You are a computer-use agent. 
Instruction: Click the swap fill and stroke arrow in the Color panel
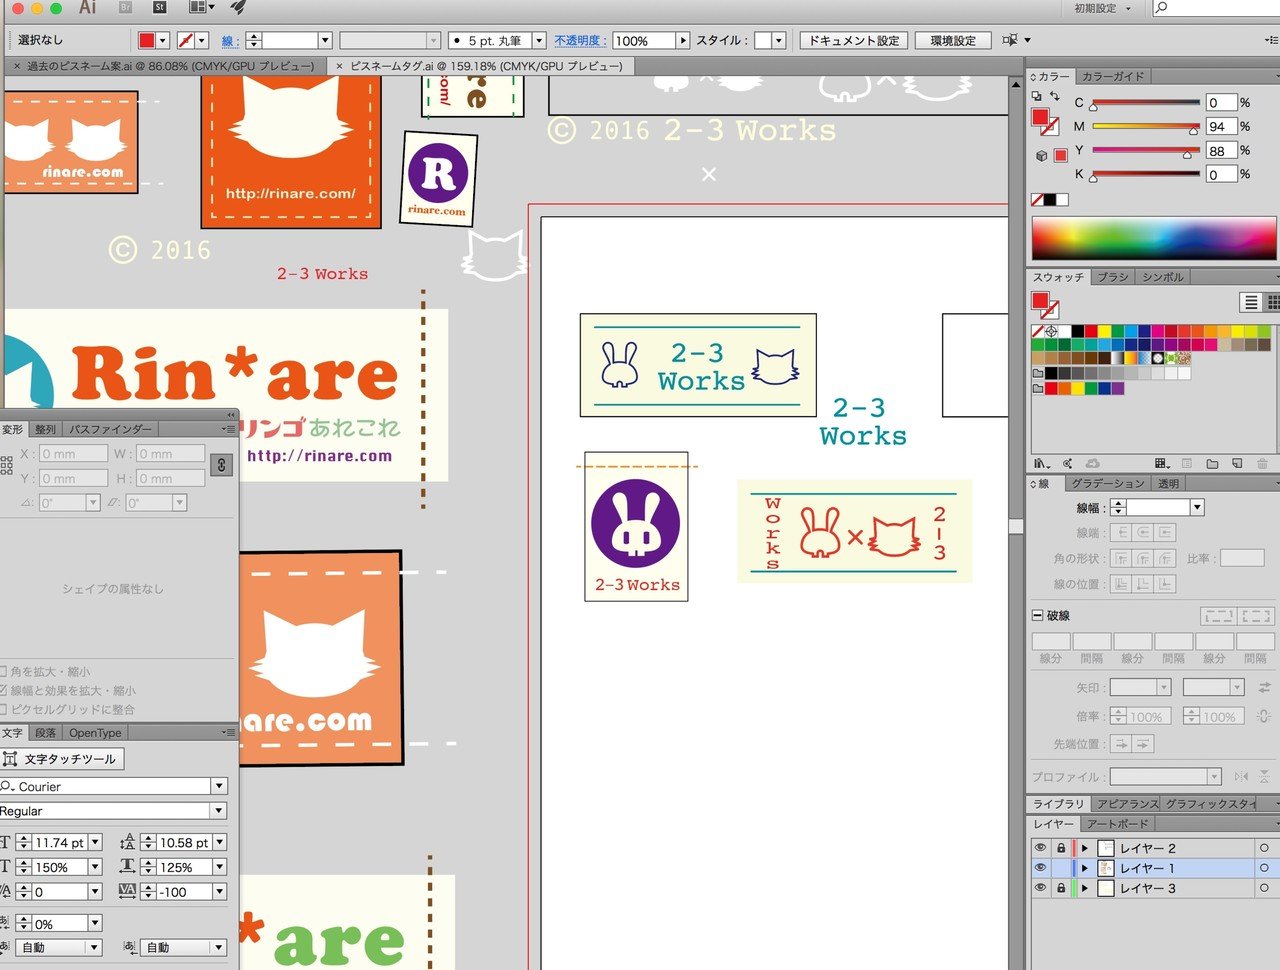(1054, 97)
